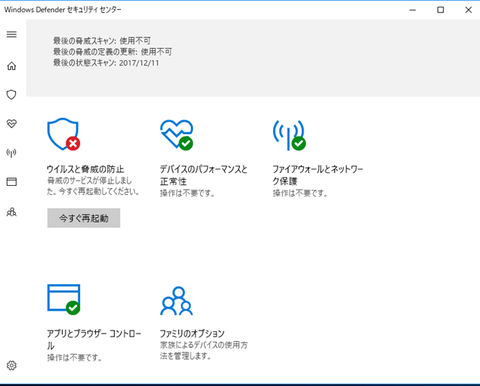480x386 pixels.
Task: Minimize the Windows Defender window
Action: point(413,10)
